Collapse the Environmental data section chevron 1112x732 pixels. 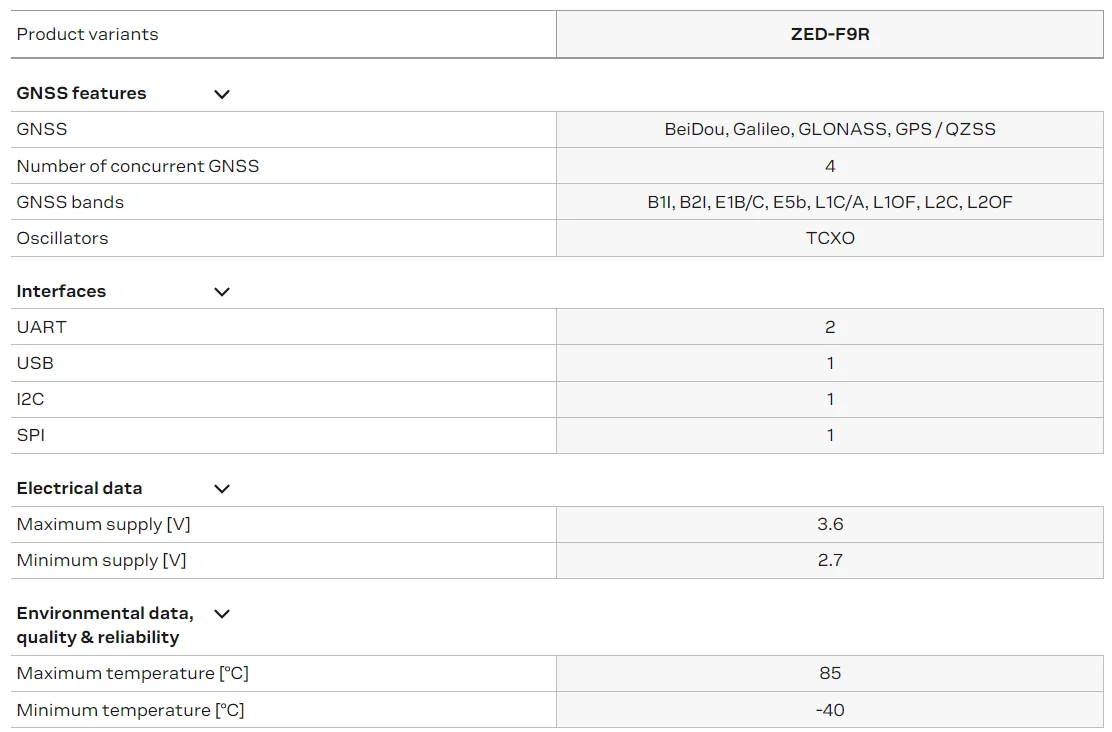[x=222, y=614]
